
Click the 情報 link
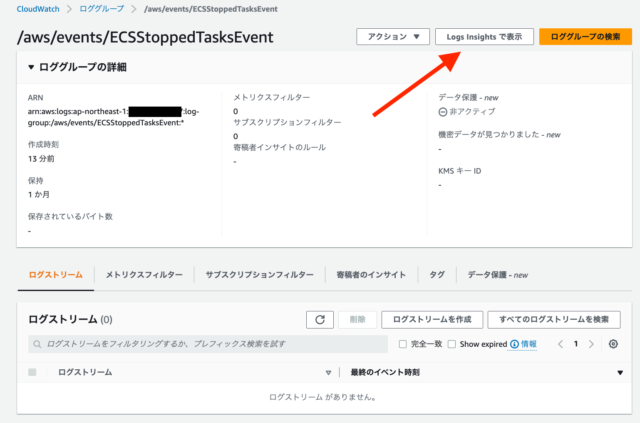pos(529,344)
